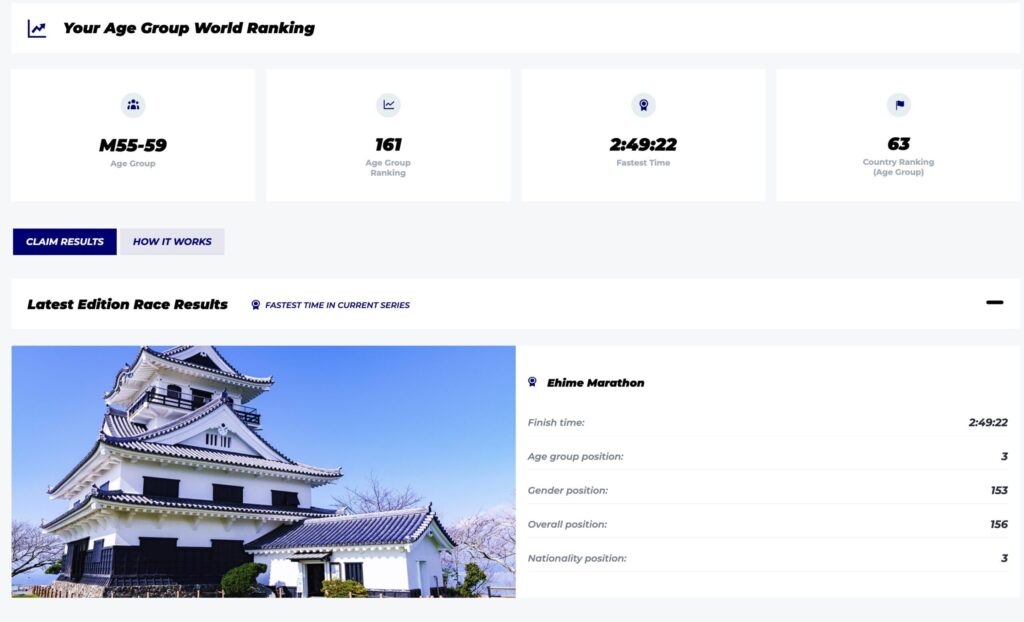
Task: Click the trend chart icon beside the page title
Action: (37, 29)
